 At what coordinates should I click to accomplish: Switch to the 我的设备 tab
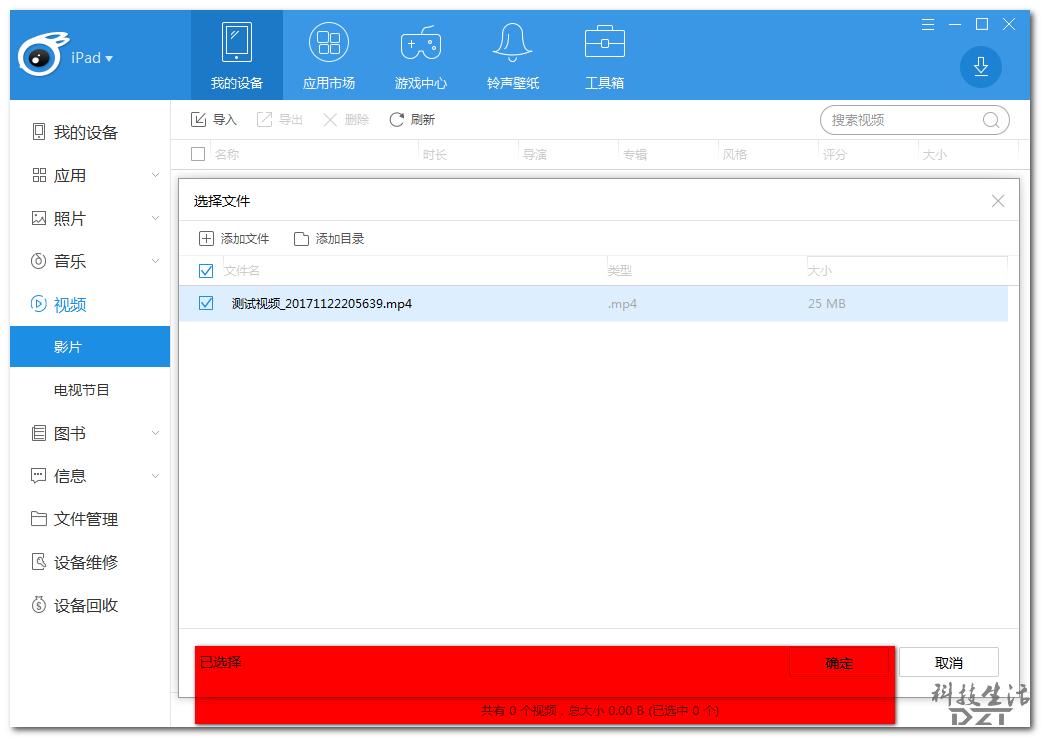click(x=236, y=55)
